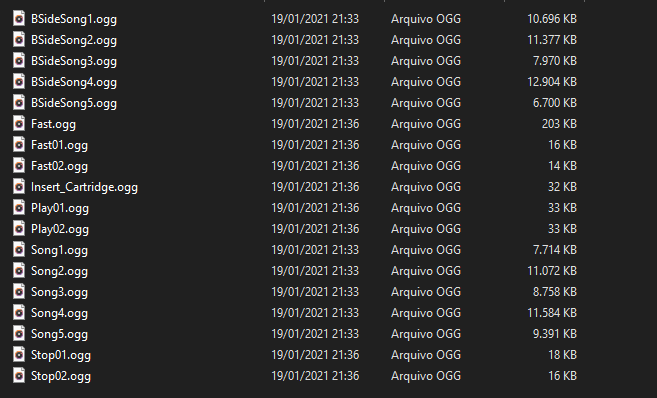Screen dimensions: 657x398
Task: Click the Insert_Cartridge.ogg file icon
Action: pos(19,186)
